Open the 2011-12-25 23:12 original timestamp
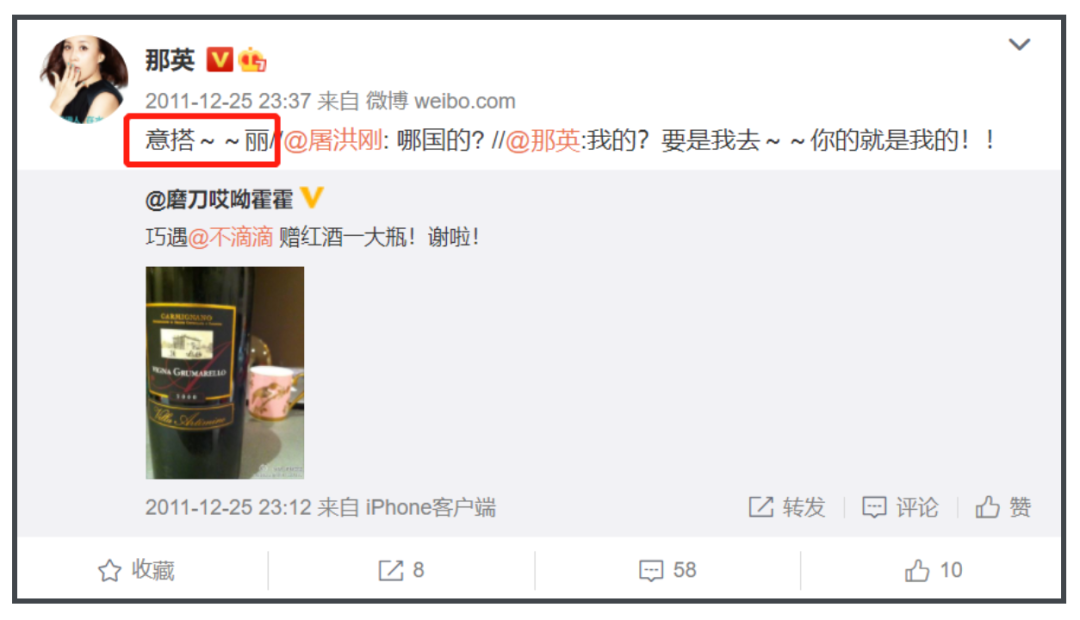 pos(228,508)
